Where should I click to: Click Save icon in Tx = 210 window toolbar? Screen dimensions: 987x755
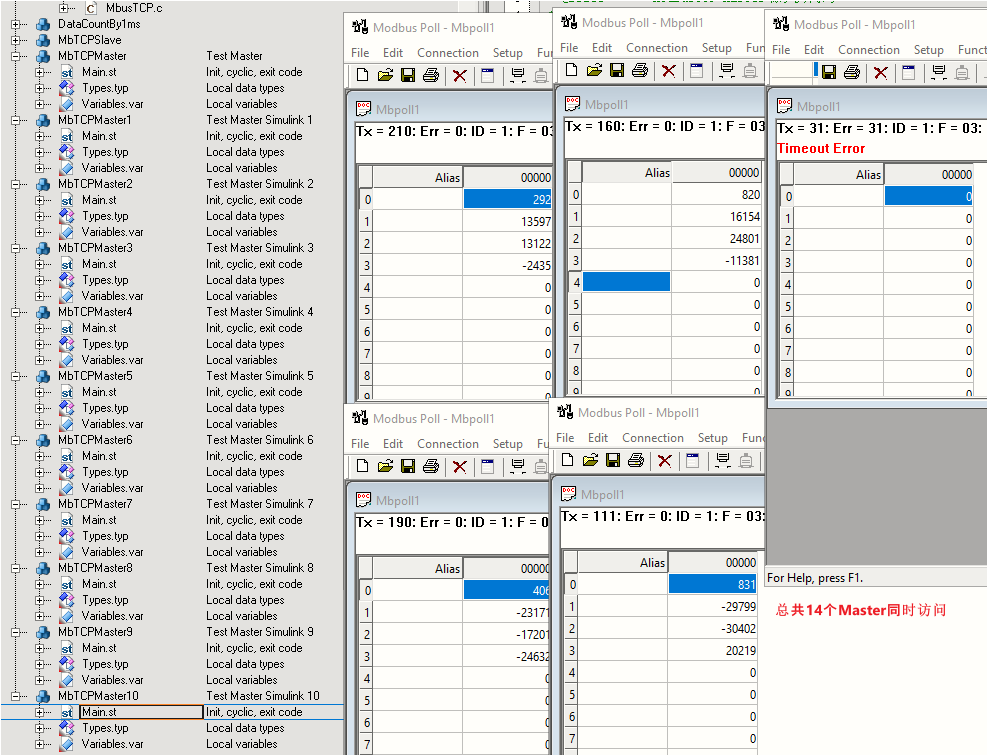[408, 76]
